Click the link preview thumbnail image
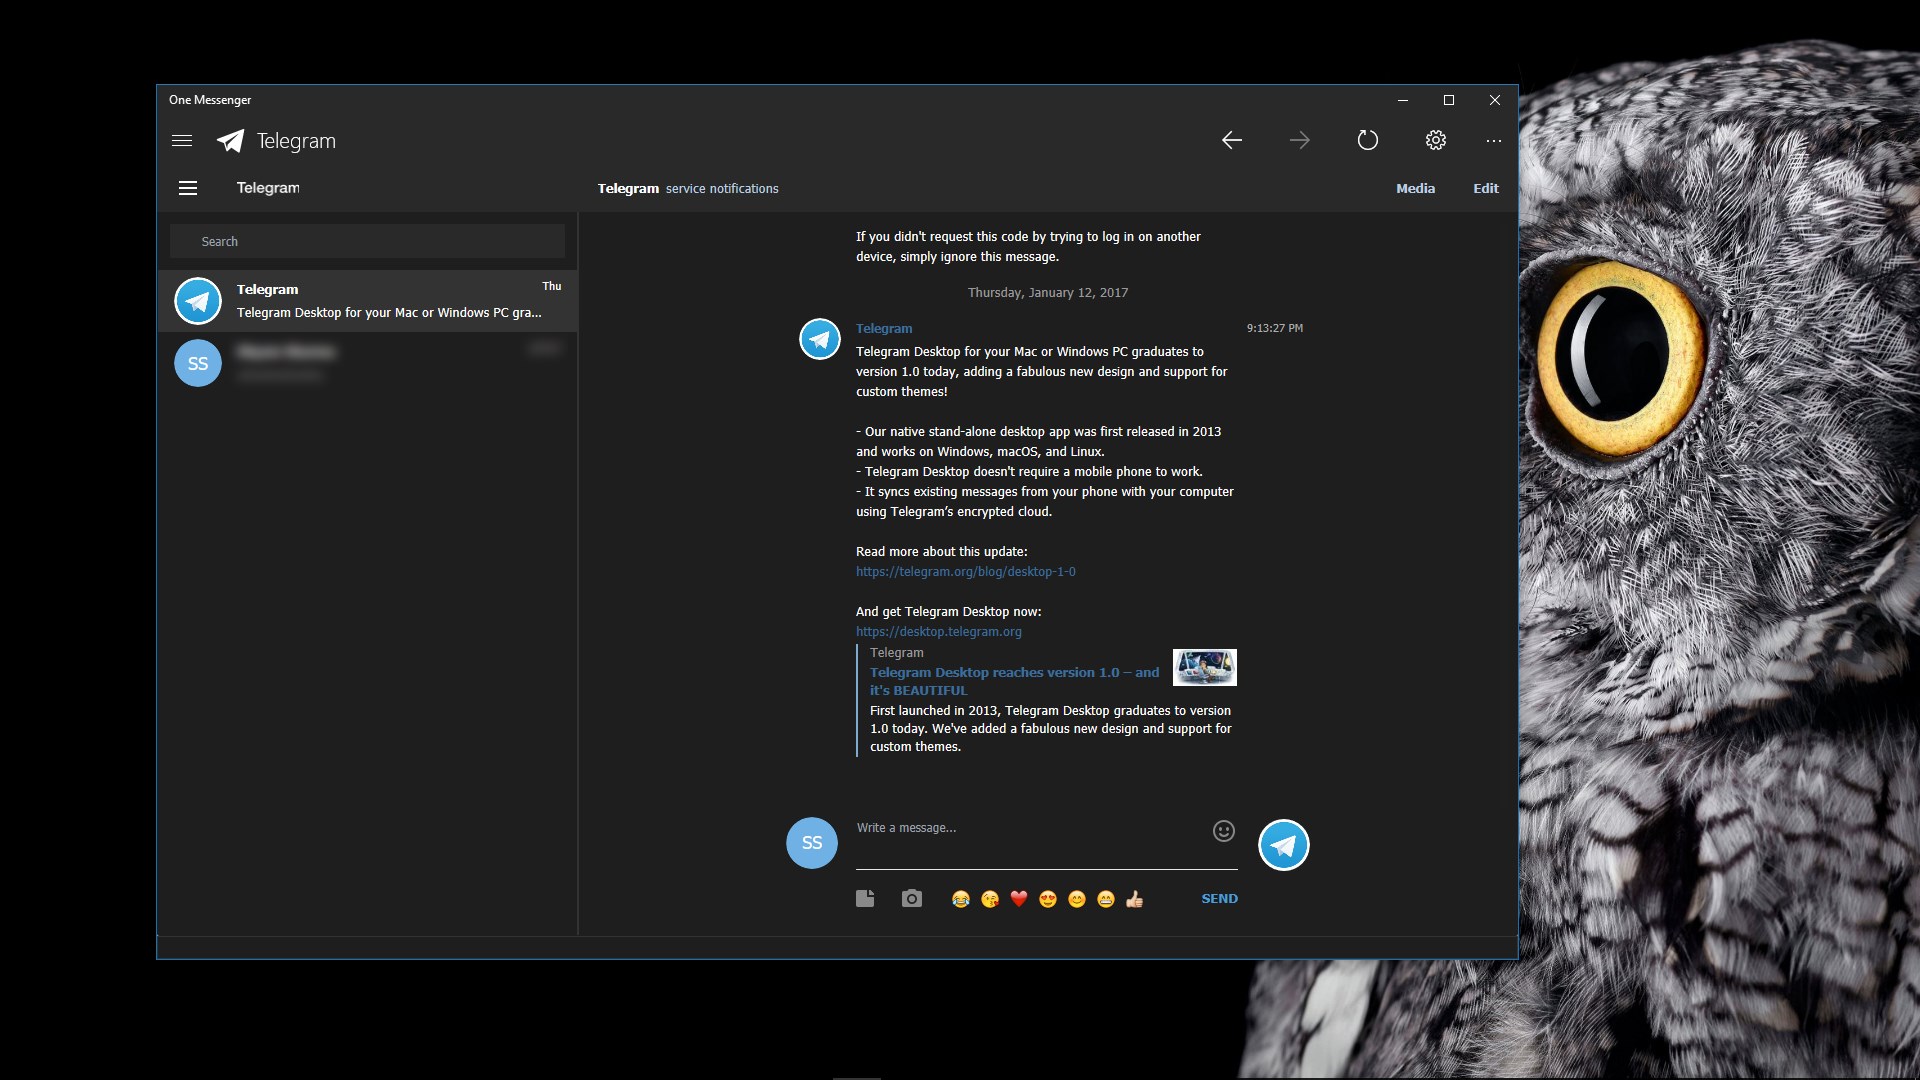Viewport: 1920px width, 1080px height. pos(1205,667)
